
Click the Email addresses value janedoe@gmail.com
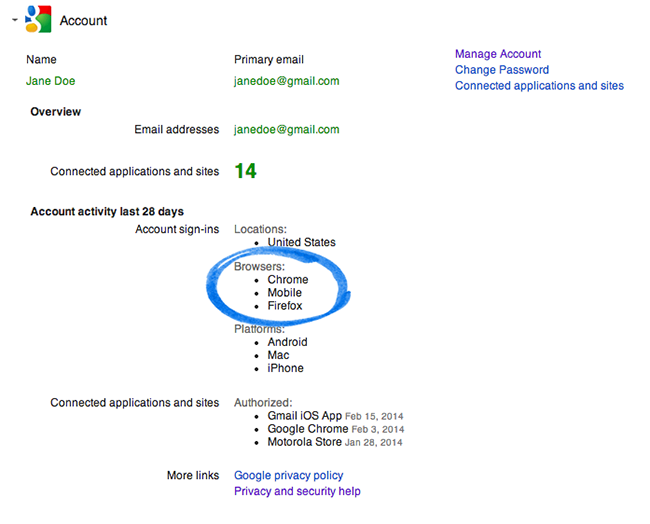tap(286, 129)
